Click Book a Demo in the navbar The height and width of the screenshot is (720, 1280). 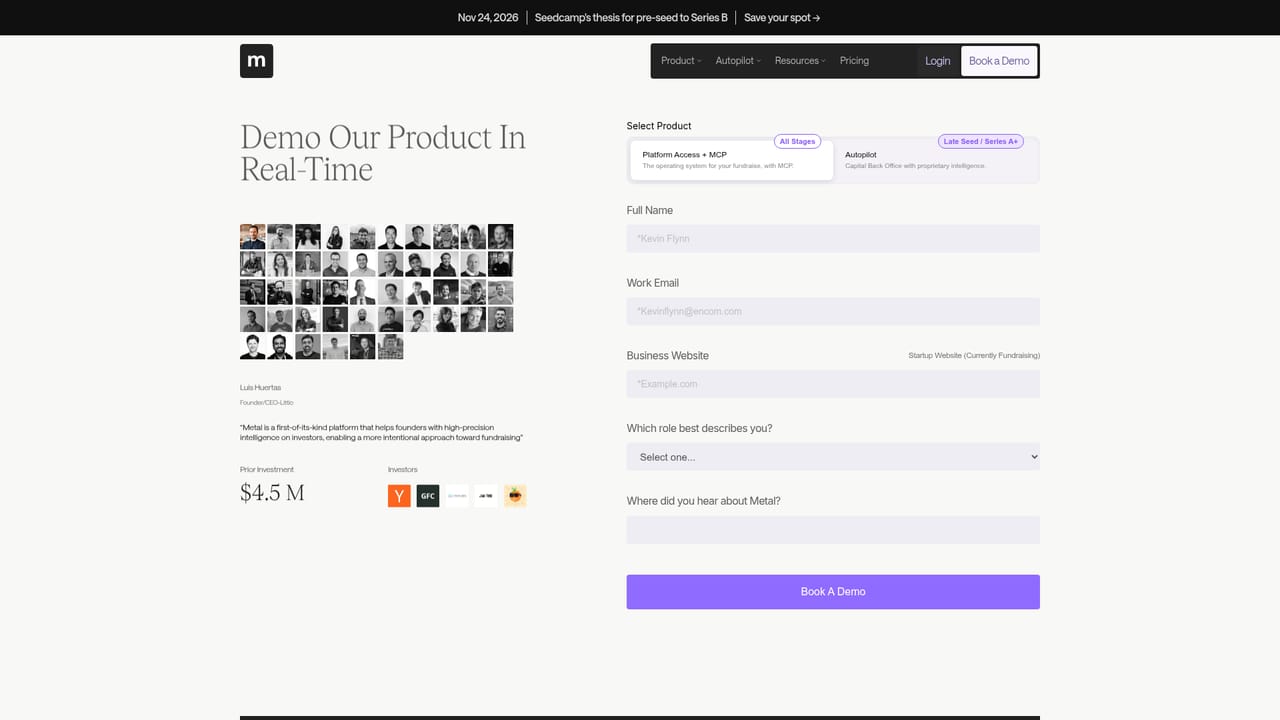999,61
